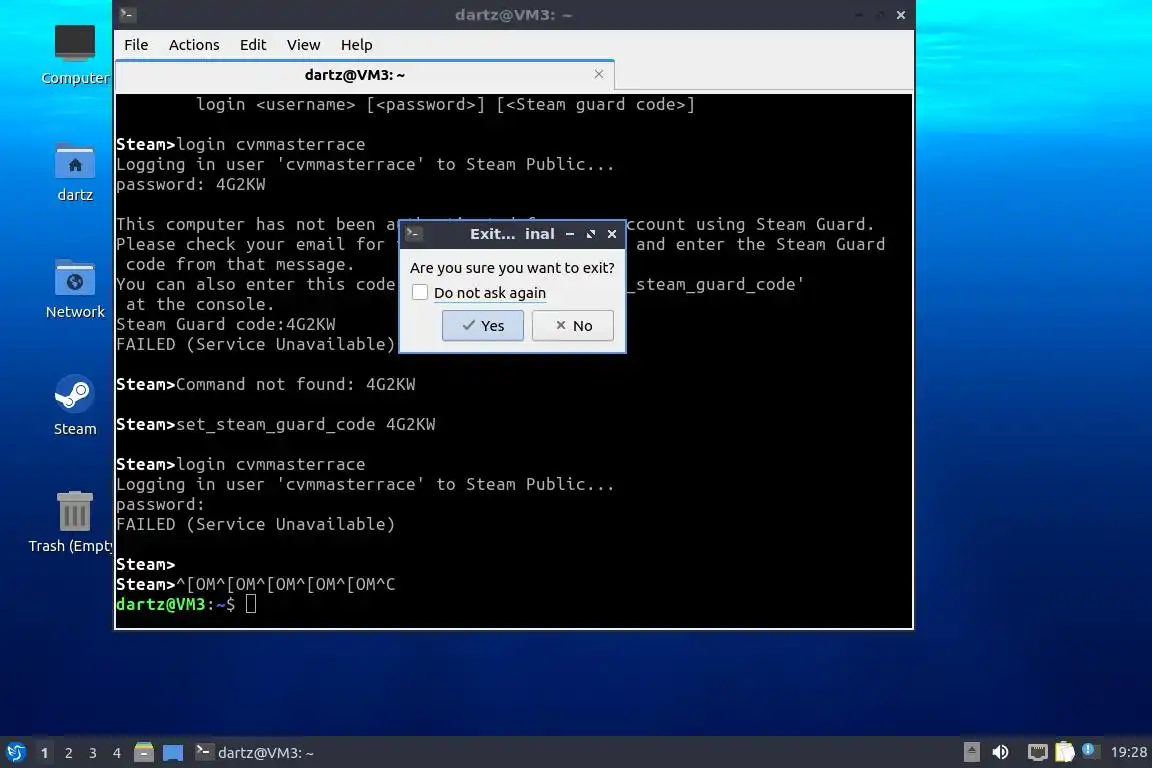Select the dartz home folder icon
This screenshot has width=1152, height=768.
(x=75, y=173)
